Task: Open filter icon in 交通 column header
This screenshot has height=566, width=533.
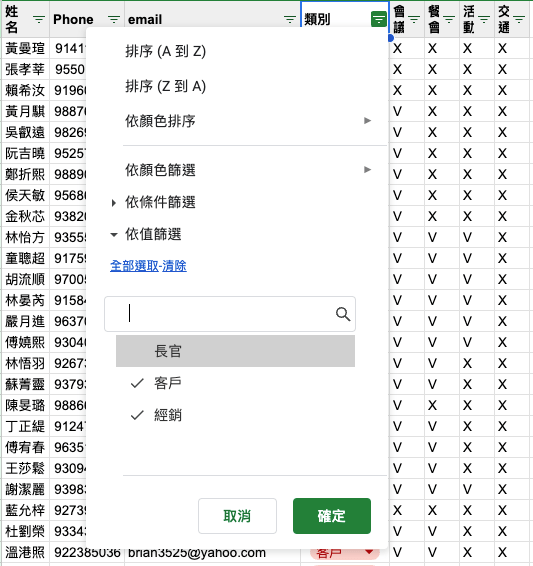Action: (519, 19)
